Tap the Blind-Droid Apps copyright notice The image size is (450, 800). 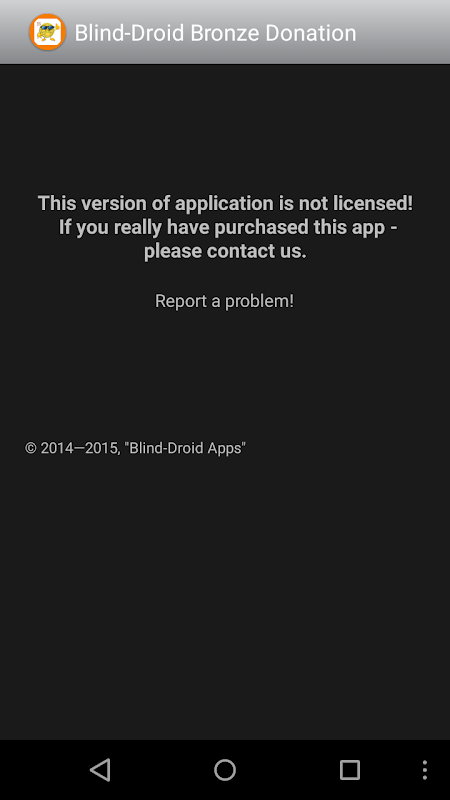click(x=135, y=448)
